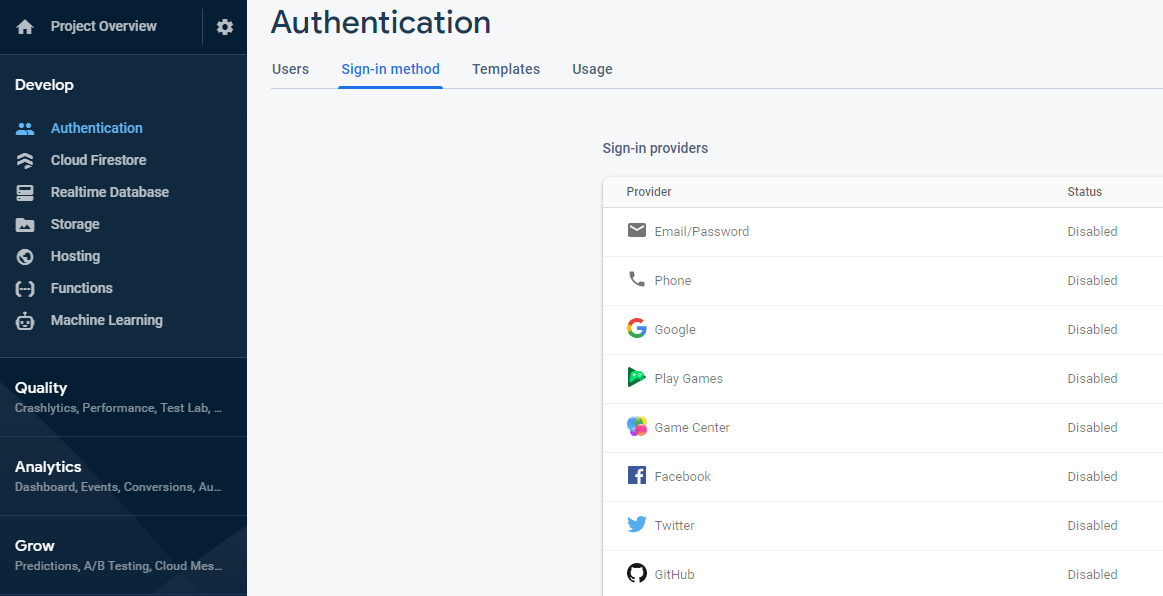Select the Twitter provider name

674,525
